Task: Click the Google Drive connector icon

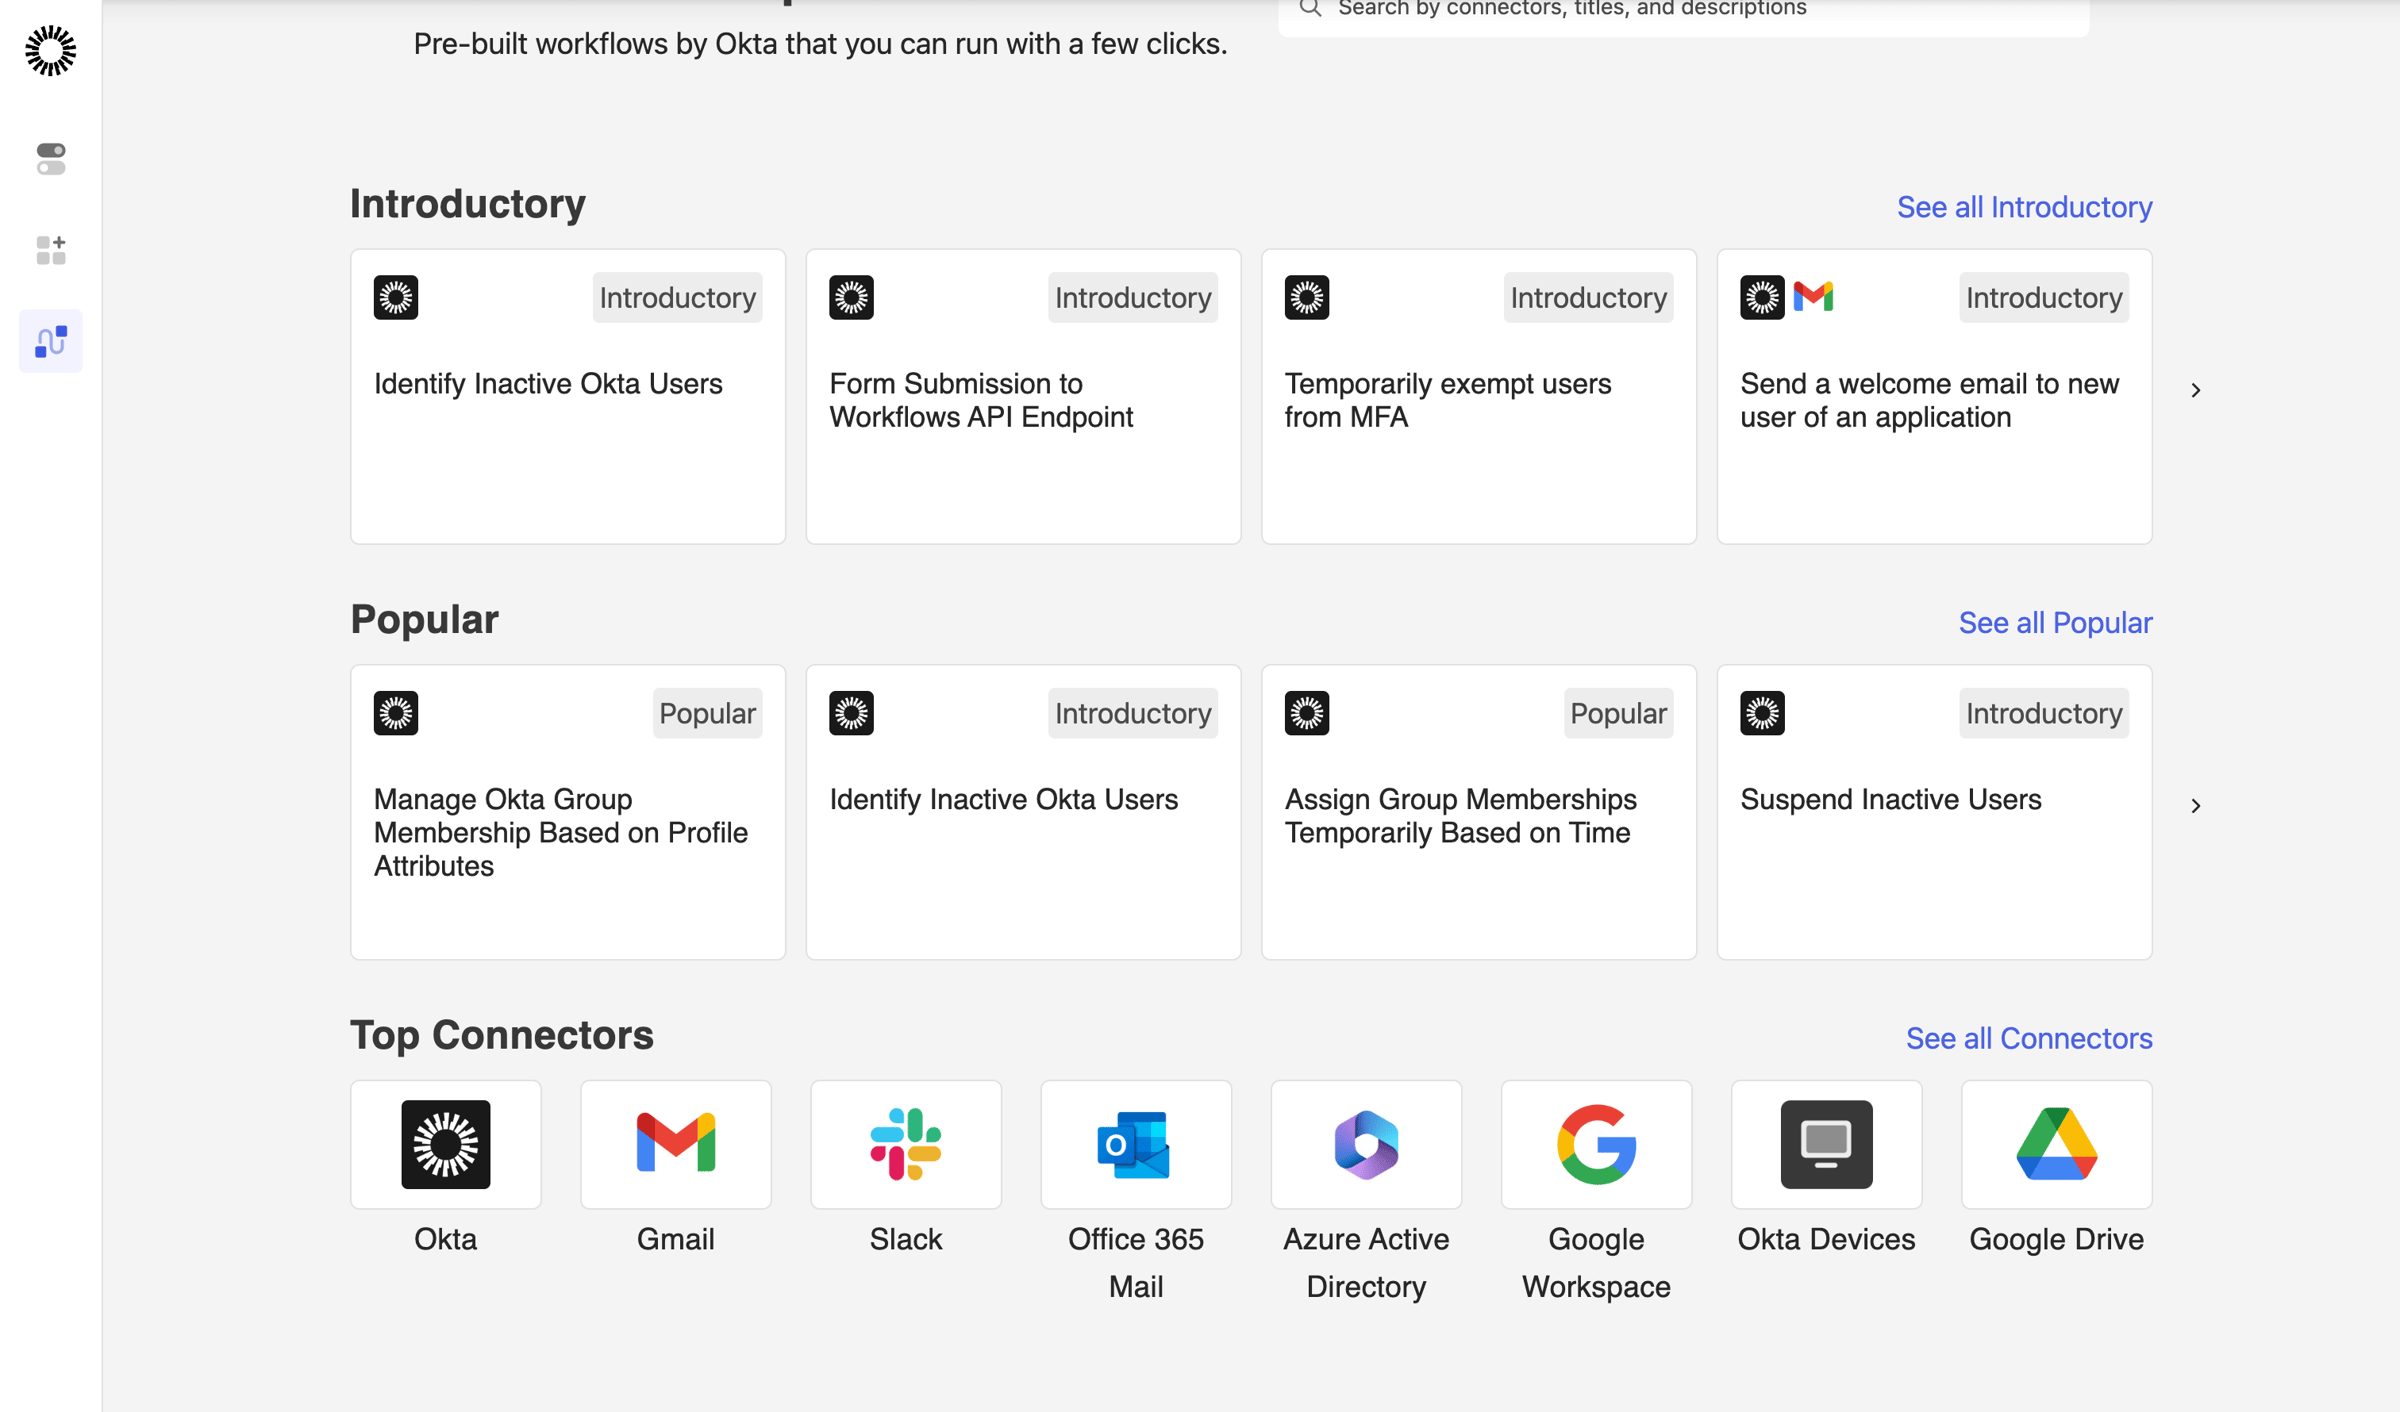Action: point(2056,1144)
